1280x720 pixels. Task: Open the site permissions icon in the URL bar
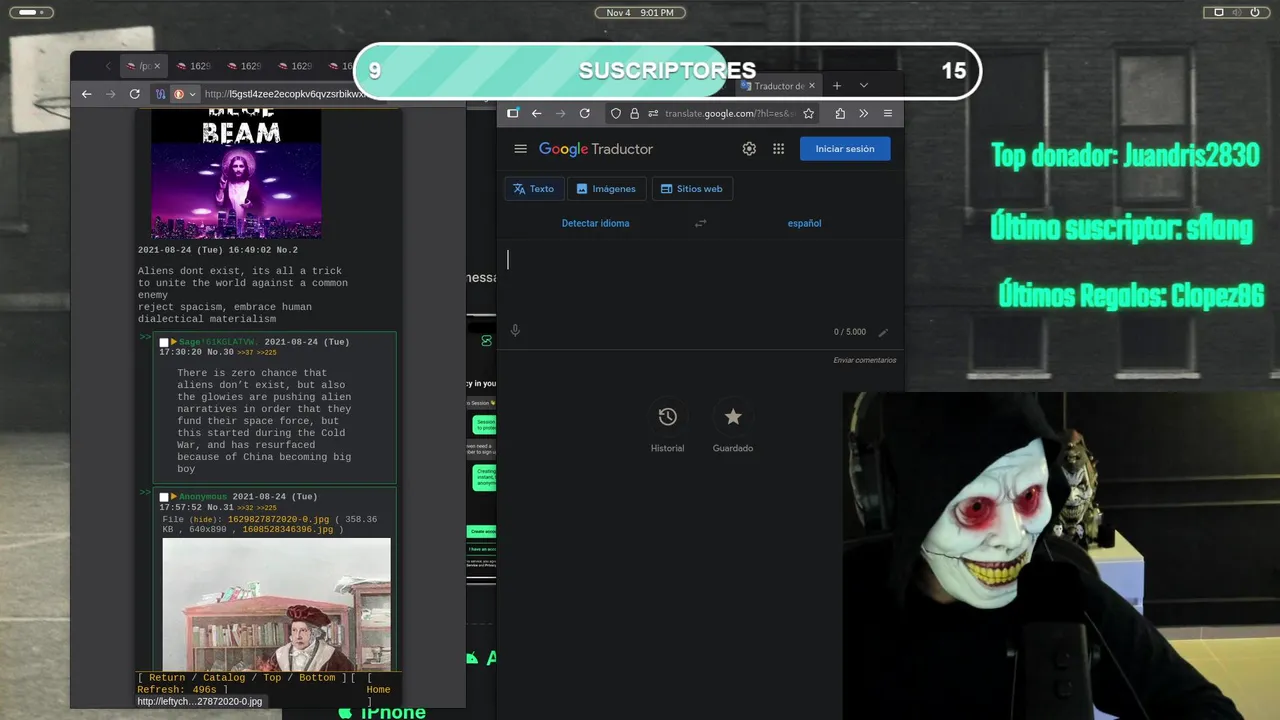tap(653, 113)
